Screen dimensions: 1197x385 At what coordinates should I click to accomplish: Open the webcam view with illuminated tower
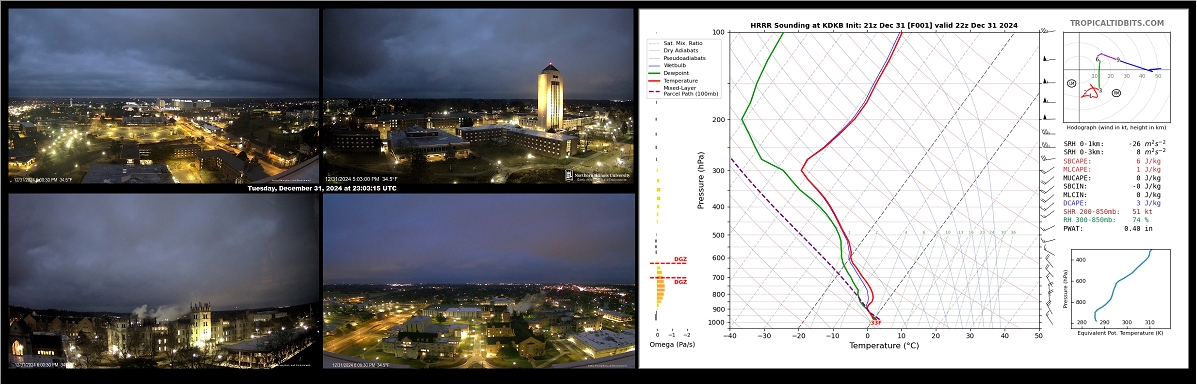[479, 95]
